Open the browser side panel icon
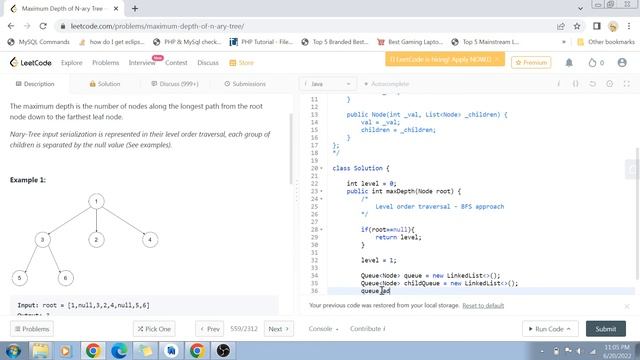This screenshot has height=360, width=640. coord(597,26)
